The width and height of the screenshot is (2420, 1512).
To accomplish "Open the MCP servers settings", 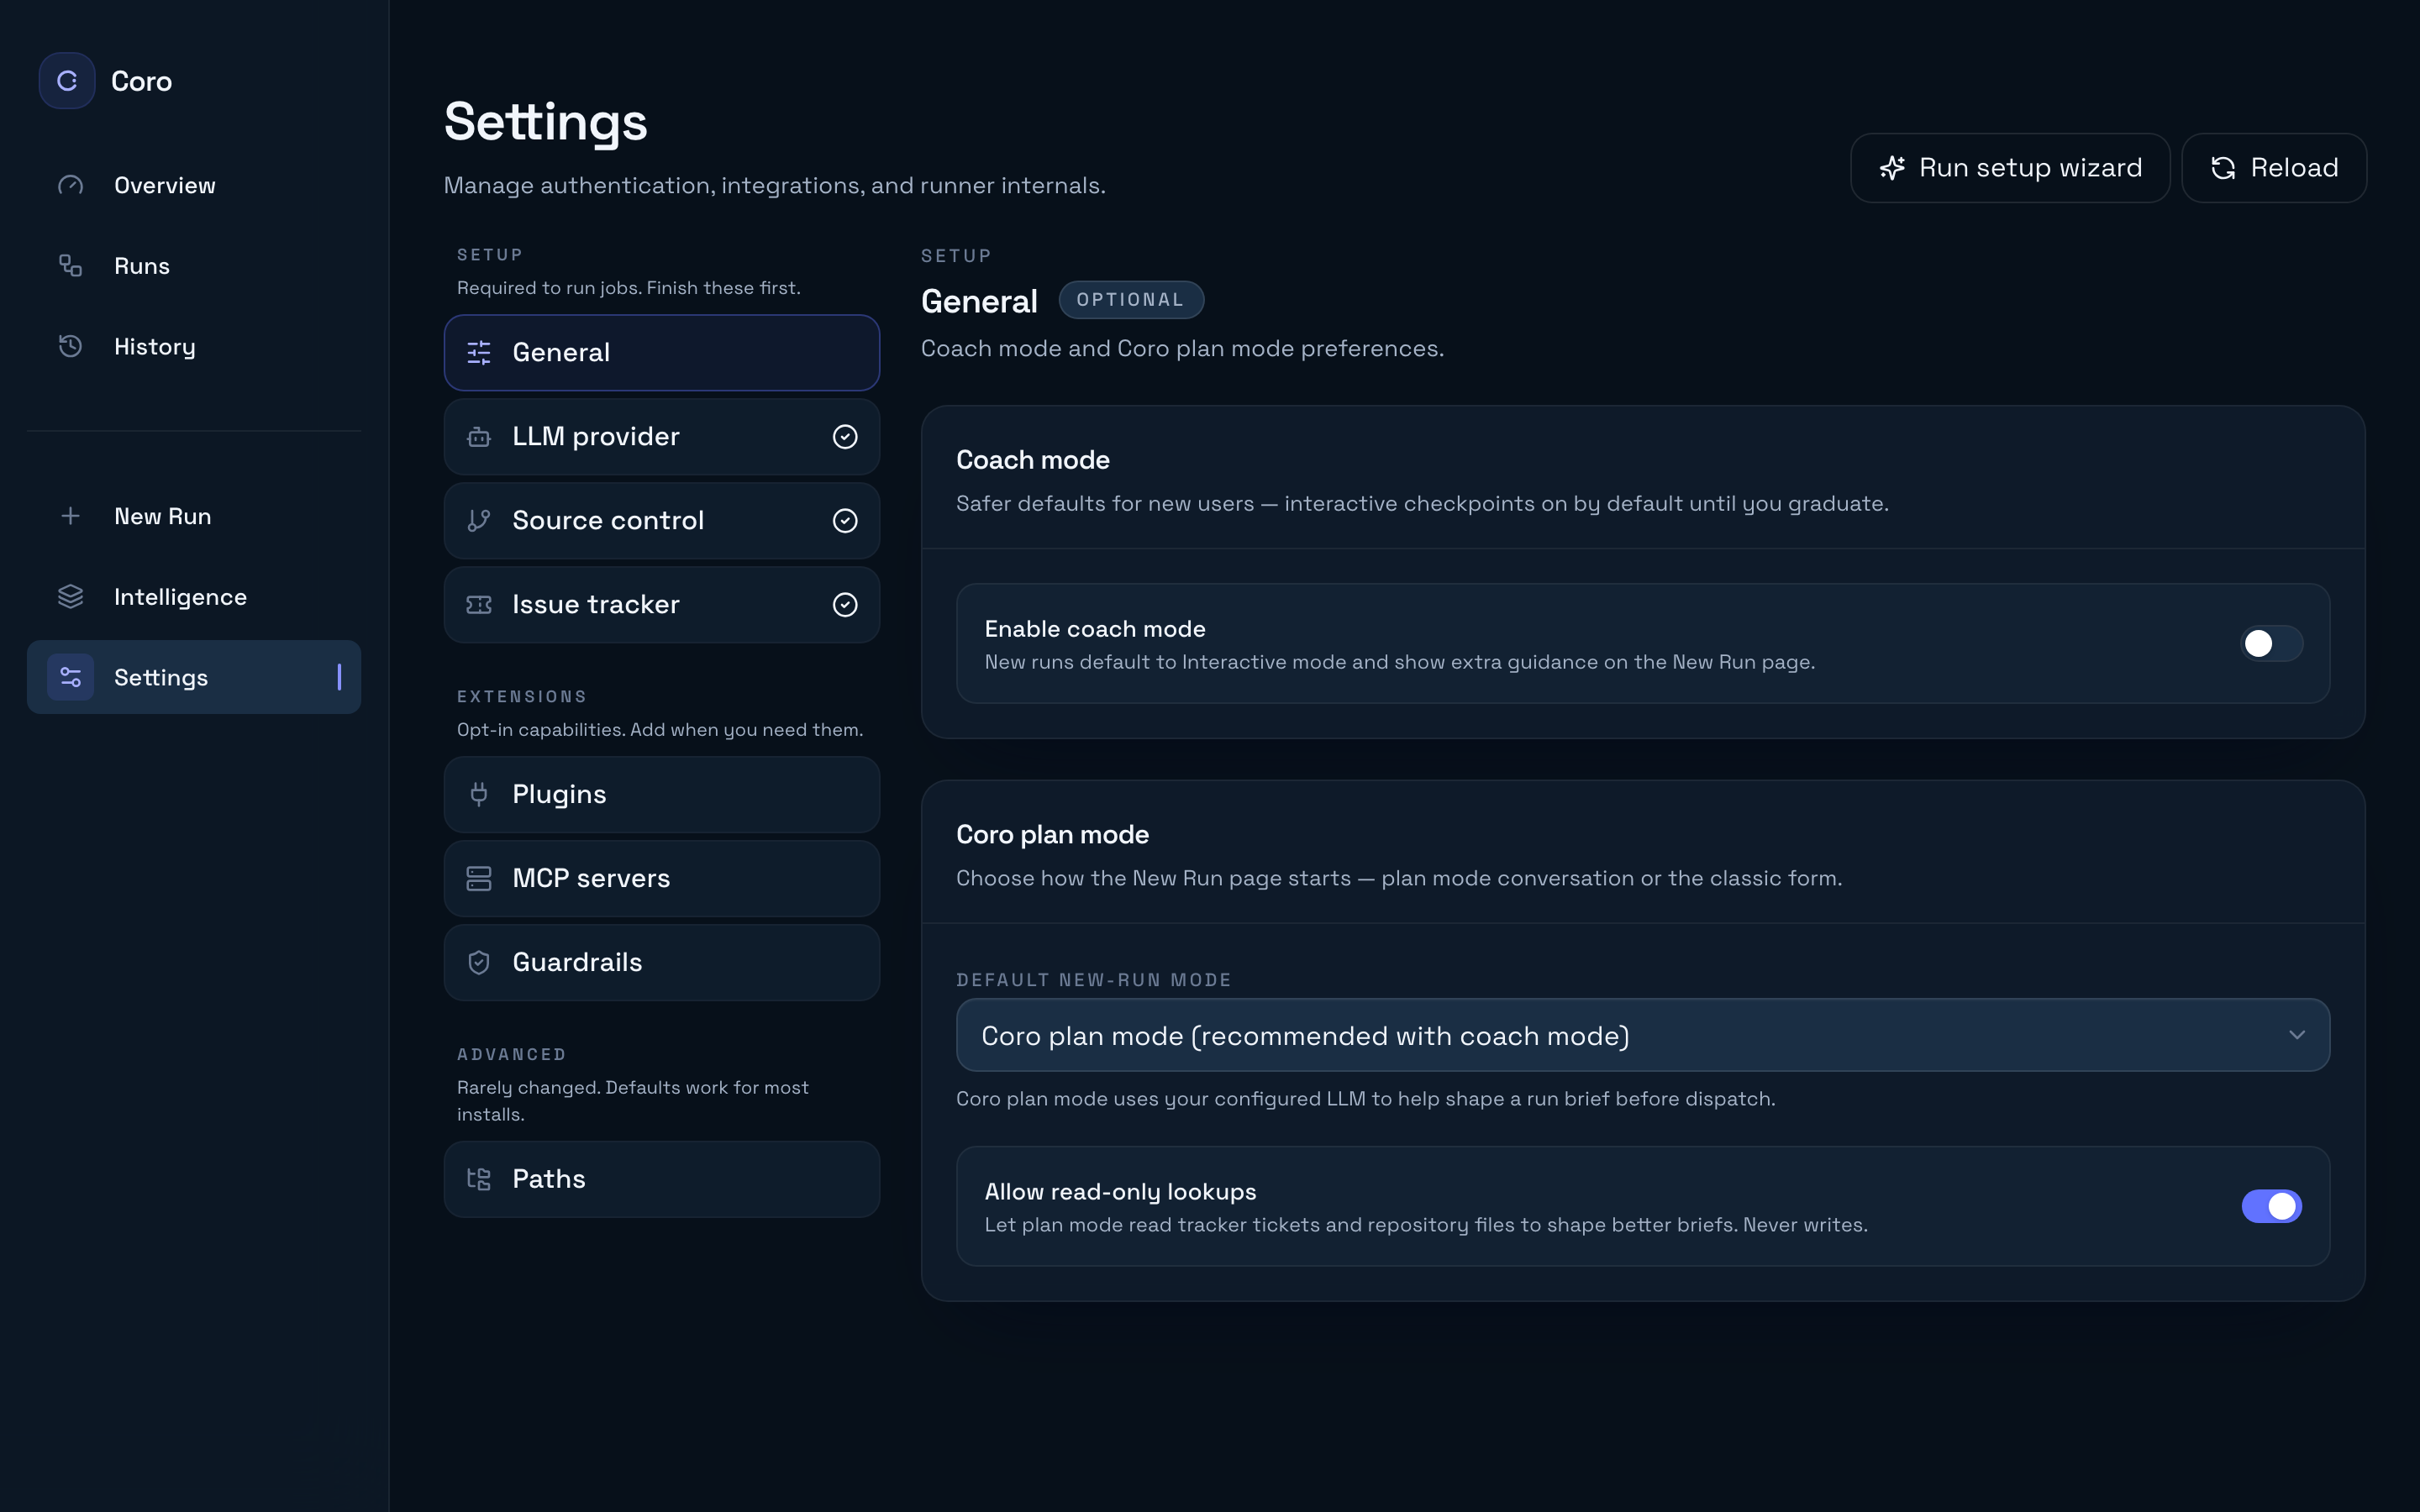I will (x=662, y=878).
